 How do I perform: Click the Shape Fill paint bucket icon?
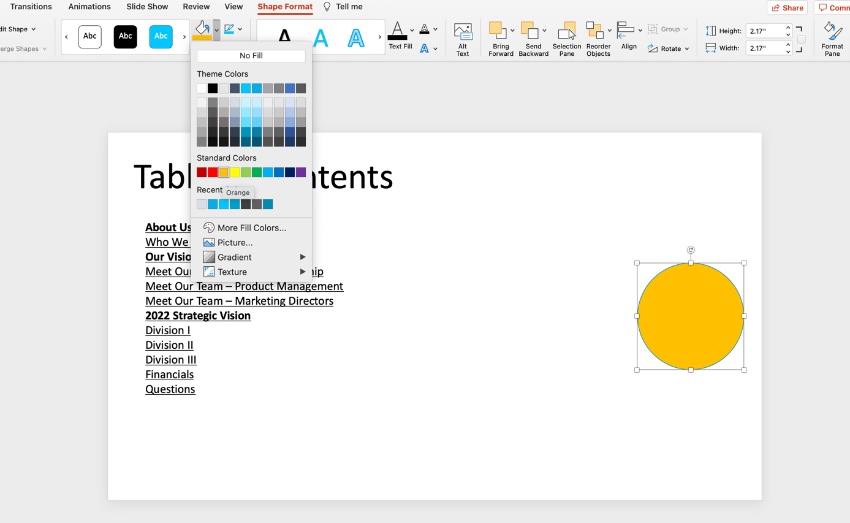[x=202, y=30]
